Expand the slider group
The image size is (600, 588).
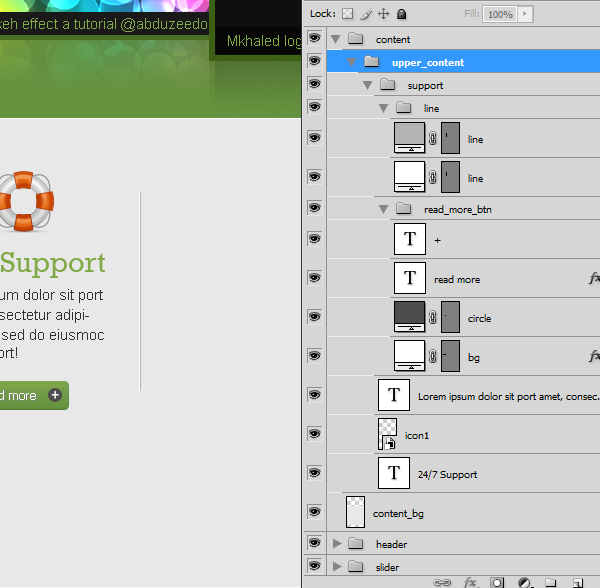coord(337,566)
